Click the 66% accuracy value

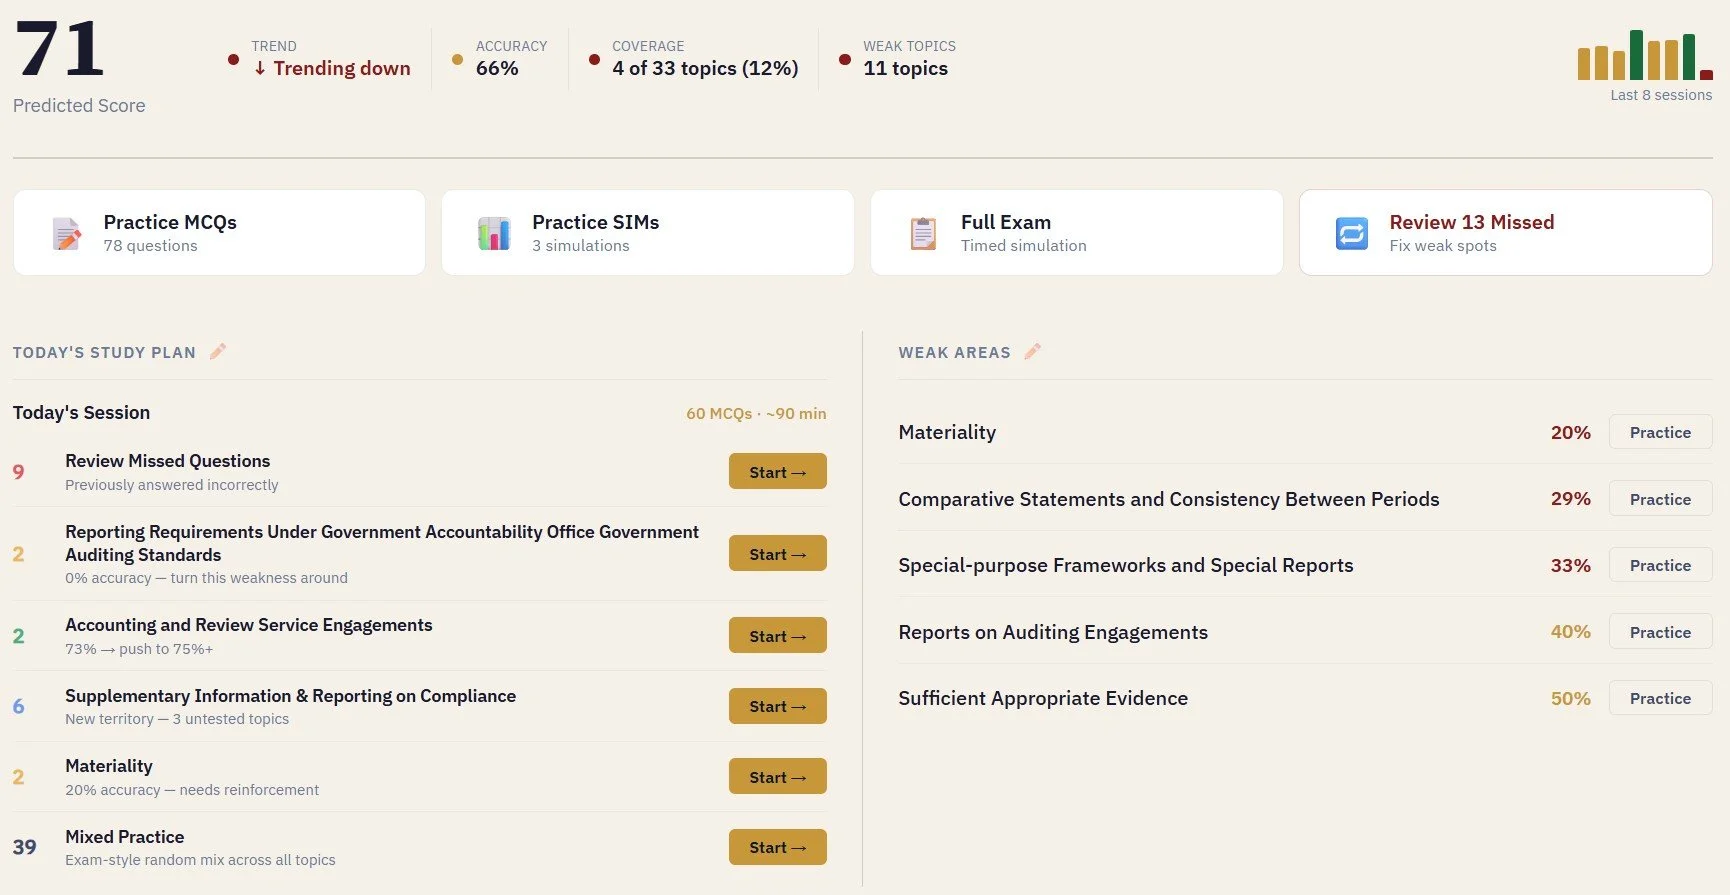pyautogui.click(x=497, y=68)
